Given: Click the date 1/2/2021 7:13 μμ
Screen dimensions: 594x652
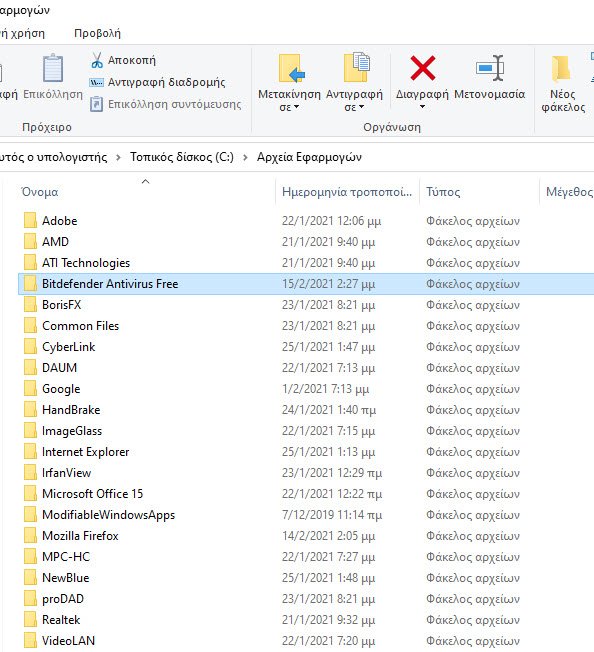Looking at the screenshot, I should pyautogui.click(x=325, y=389).
